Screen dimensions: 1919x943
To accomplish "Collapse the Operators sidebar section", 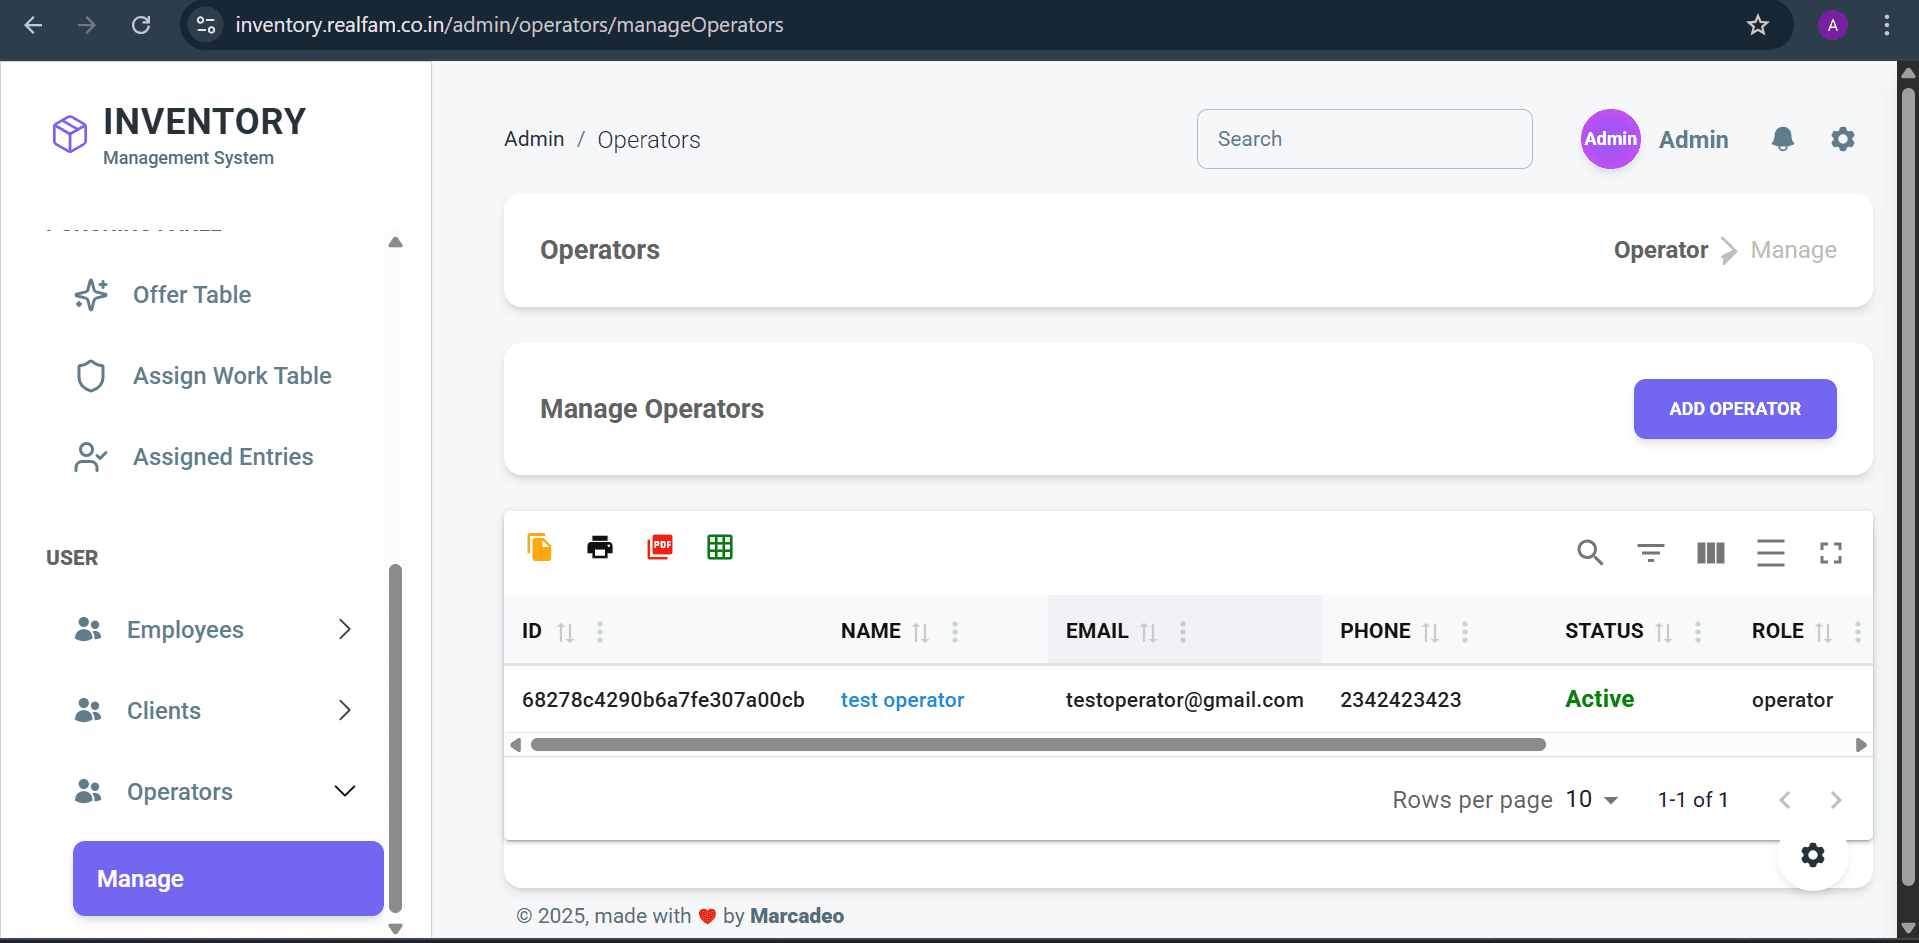I will 345,791.
